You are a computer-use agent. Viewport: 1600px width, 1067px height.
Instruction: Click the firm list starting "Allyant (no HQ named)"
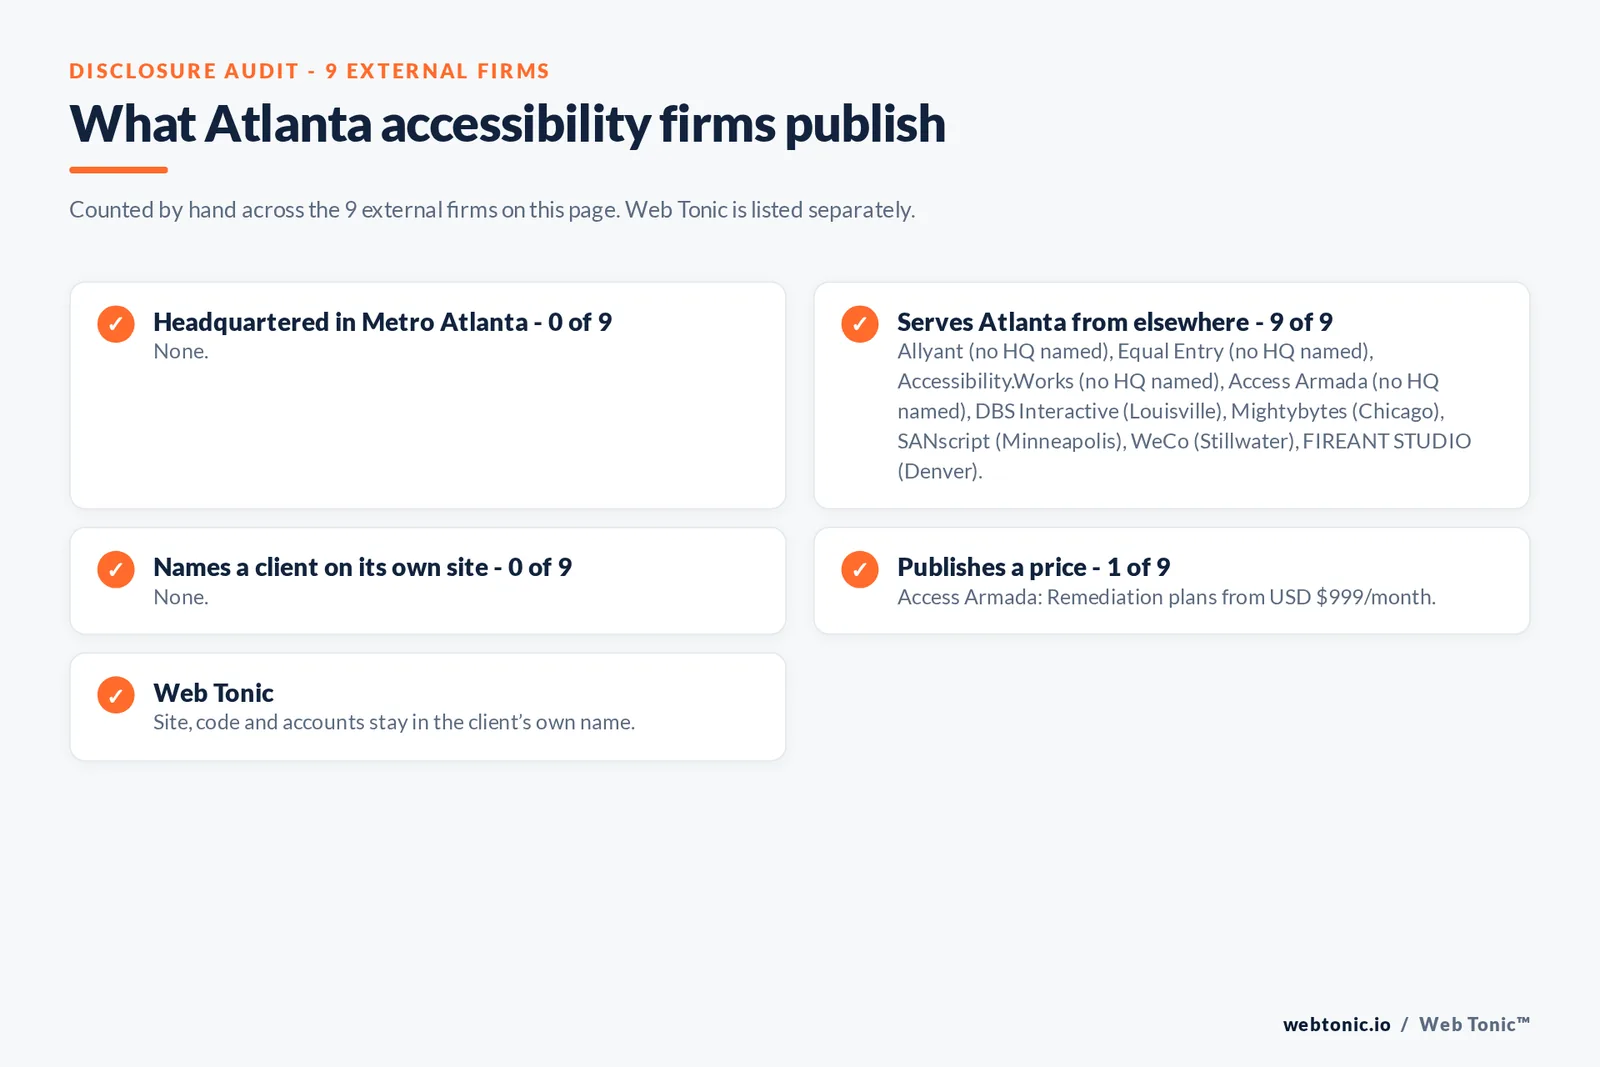pos(1184,411)
